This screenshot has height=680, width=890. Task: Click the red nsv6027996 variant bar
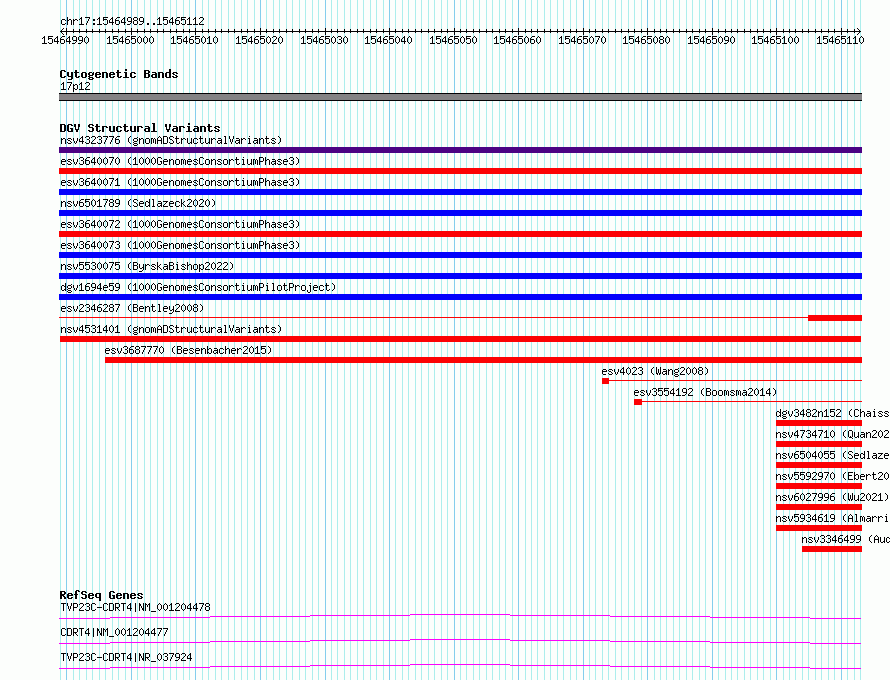click(819, 507)
